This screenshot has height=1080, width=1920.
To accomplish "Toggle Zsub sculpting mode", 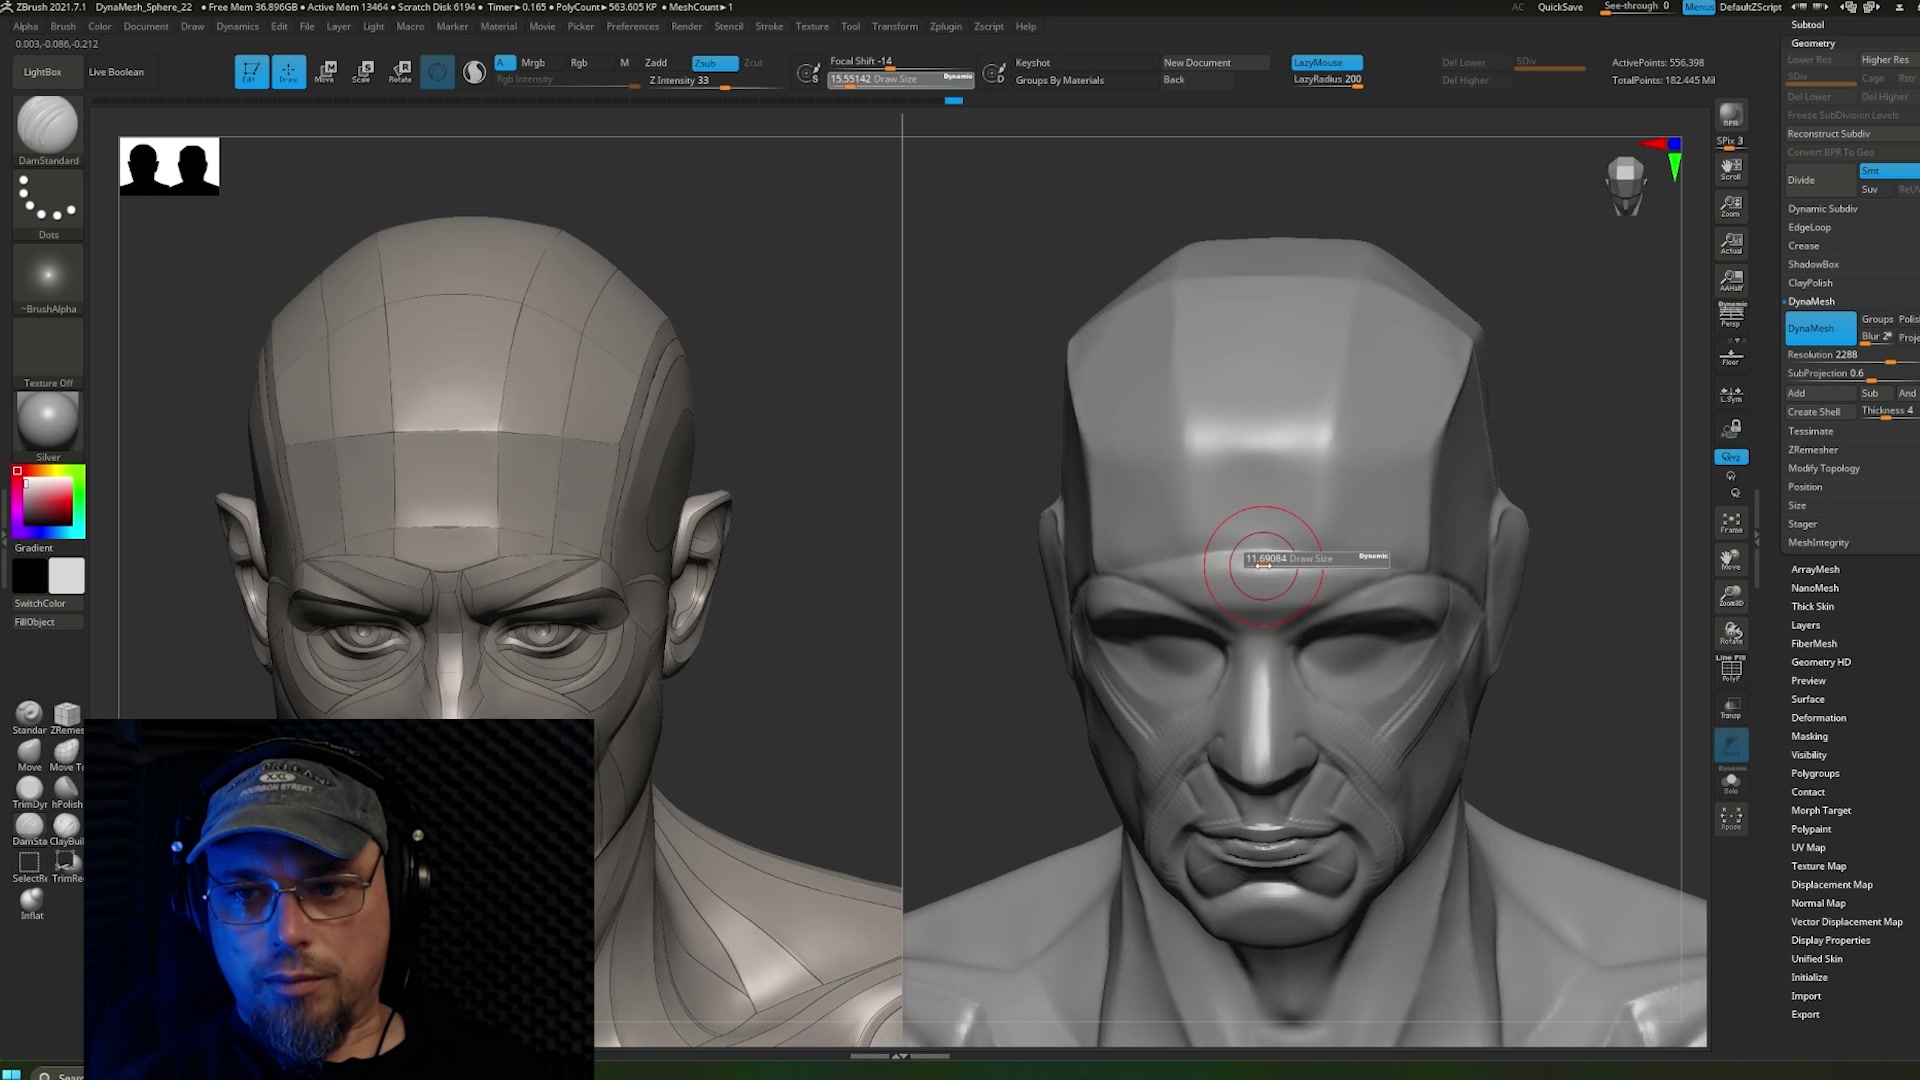I will [714, 63].
